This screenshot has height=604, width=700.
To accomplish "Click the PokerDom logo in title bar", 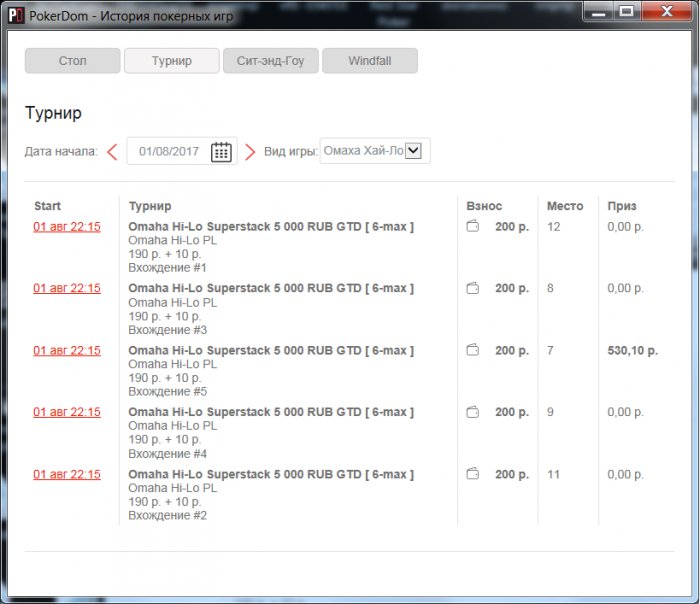I will pos(17,16).
